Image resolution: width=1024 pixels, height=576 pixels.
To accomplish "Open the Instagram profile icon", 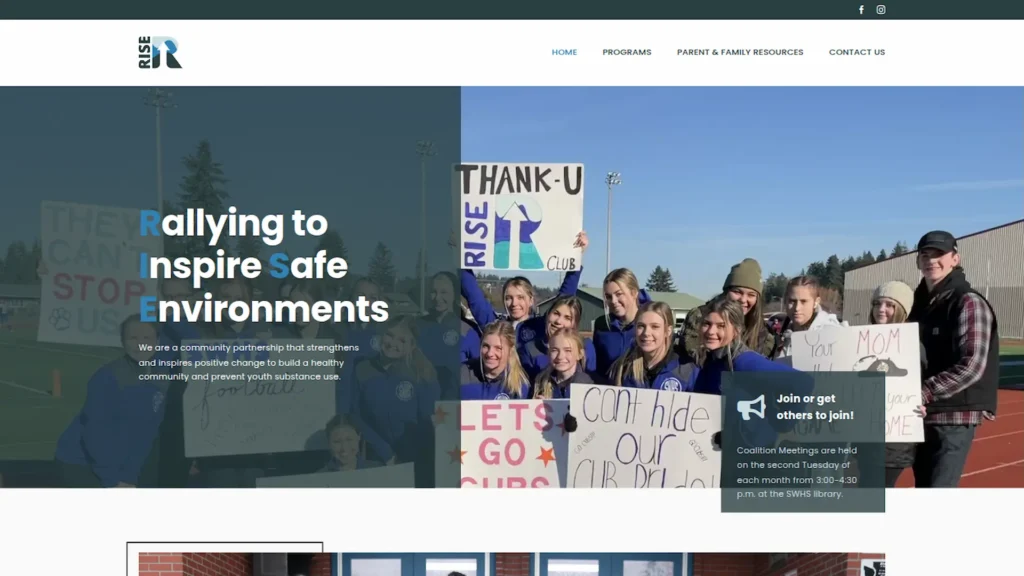I will (x=881, y=10).
